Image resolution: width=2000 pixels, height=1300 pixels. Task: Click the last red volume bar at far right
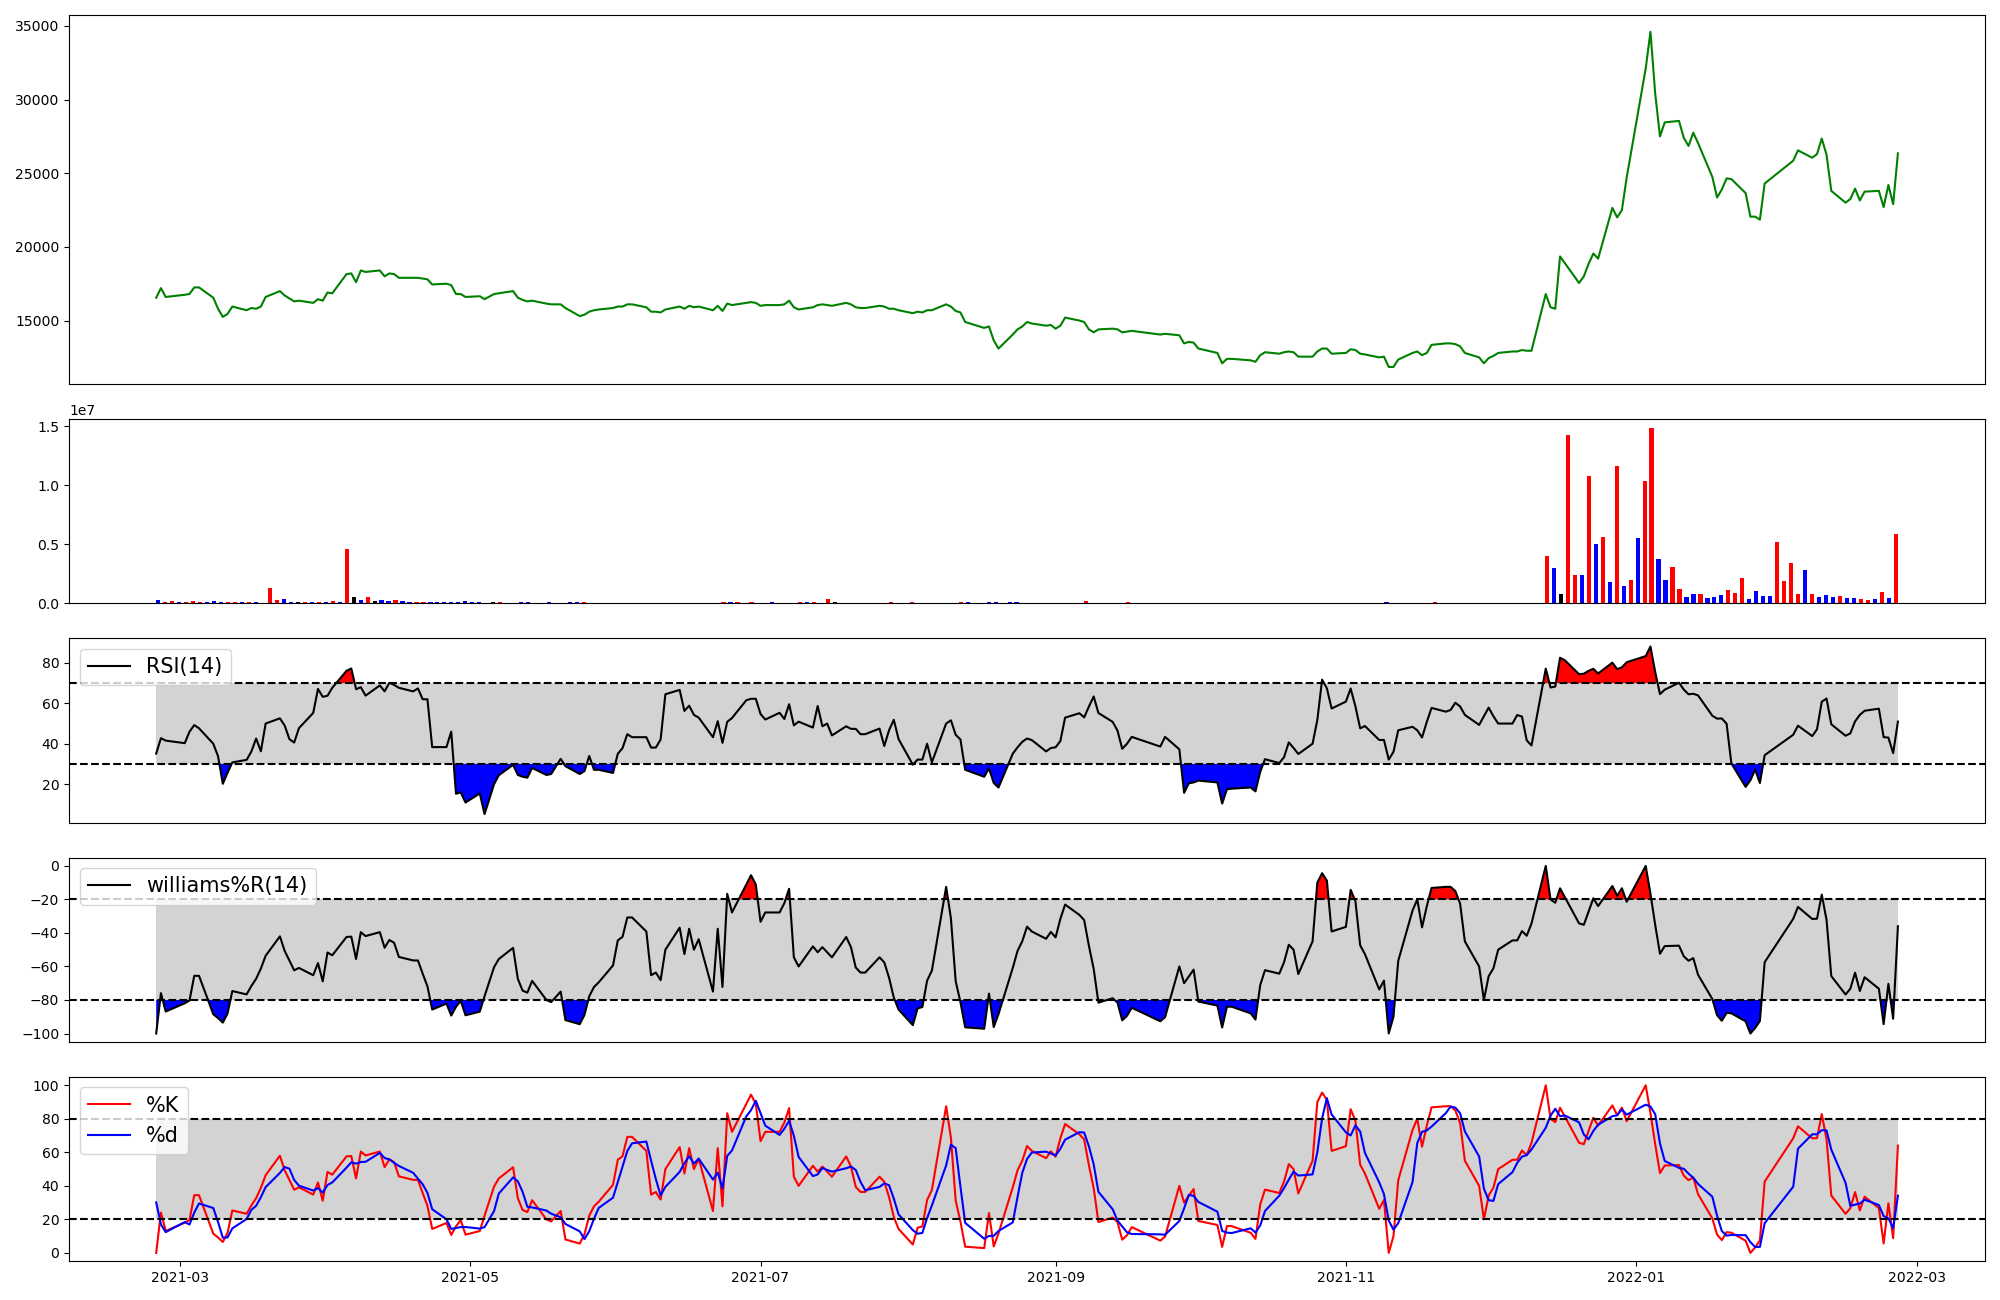click(x=1895, y=570)
